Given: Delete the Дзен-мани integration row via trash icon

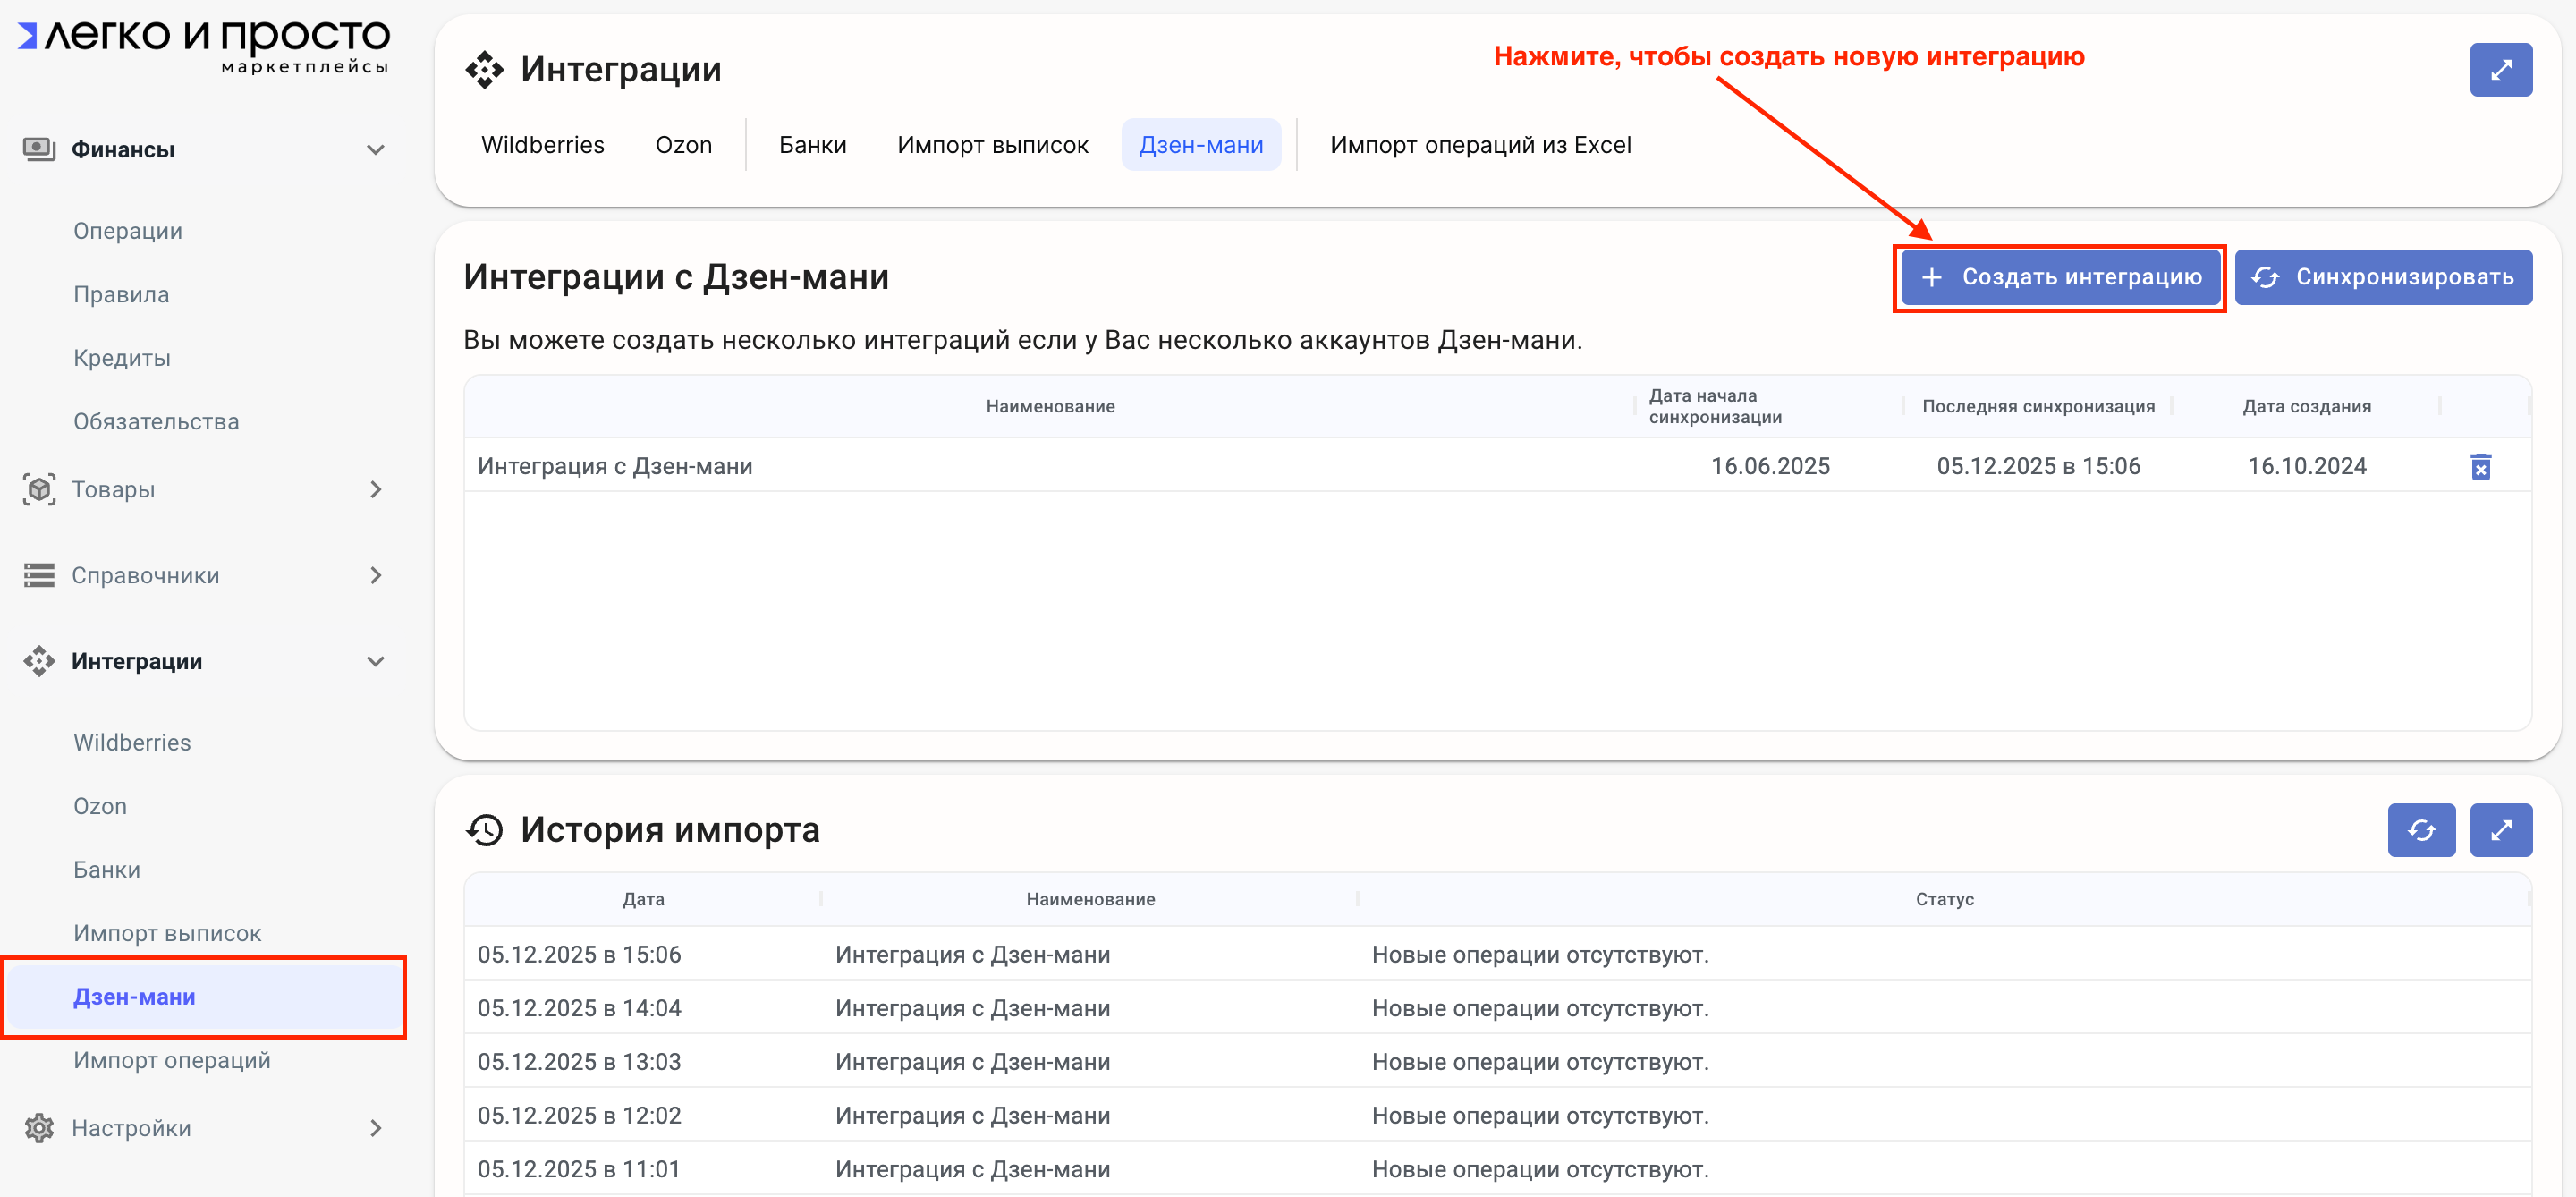Looking at the screenshot, I should [x=2480, y=467].
